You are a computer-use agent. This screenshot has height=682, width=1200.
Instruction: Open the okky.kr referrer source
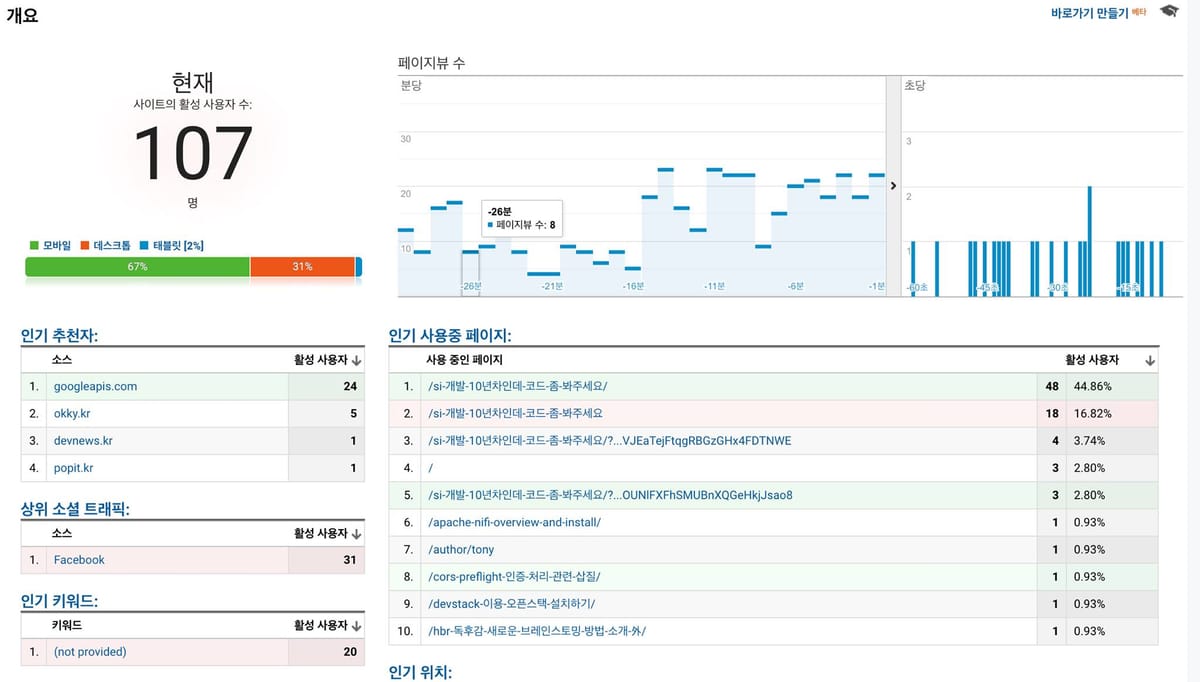(x=72, y=413)
